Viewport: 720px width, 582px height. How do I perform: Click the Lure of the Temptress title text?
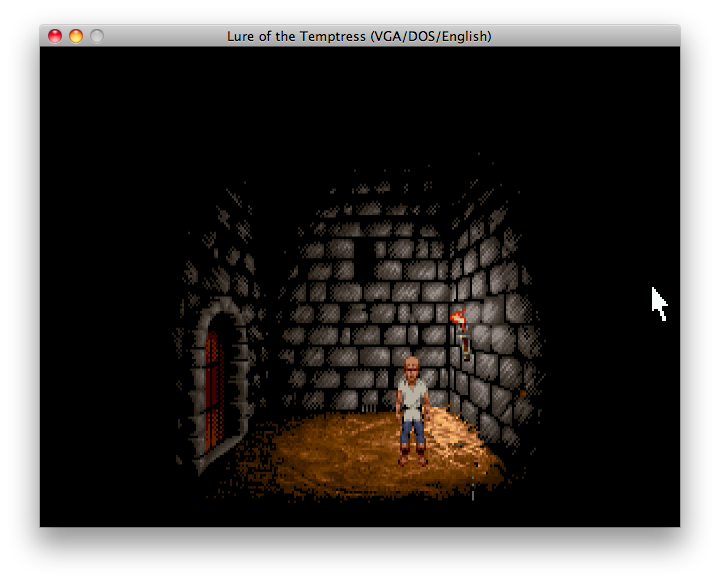pos(359,36)
